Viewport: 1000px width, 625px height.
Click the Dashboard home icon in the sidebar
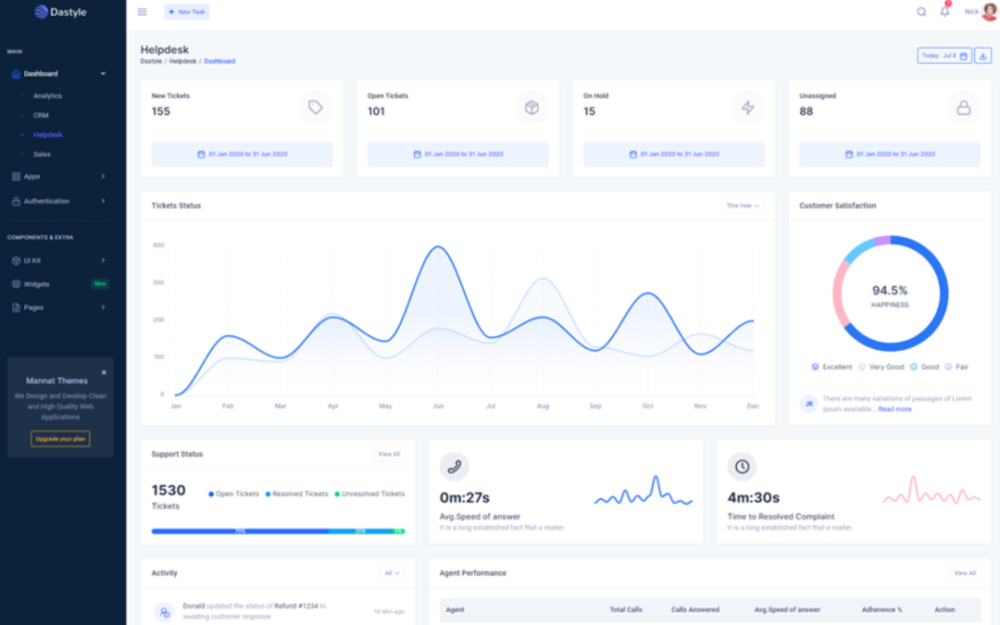16,74
